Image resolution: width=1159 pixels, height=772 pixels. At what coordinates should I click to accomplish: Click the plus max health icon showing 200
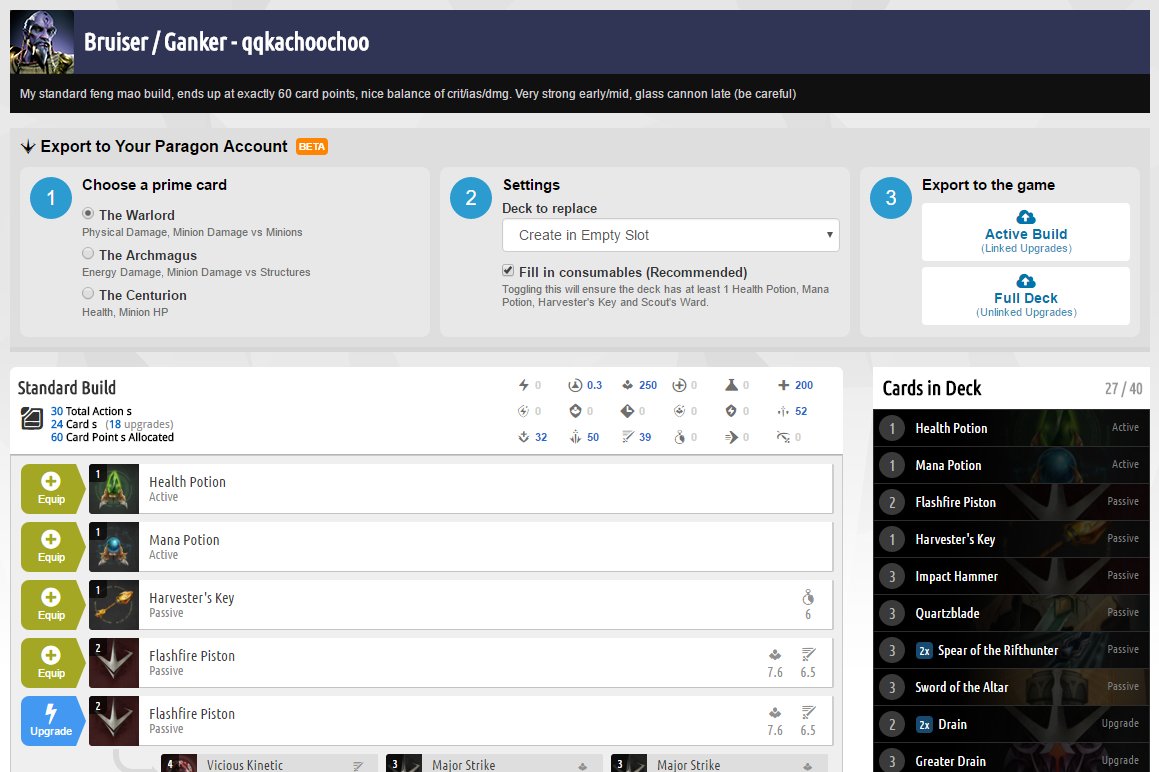pyautogui.click(x=784, y=385)
